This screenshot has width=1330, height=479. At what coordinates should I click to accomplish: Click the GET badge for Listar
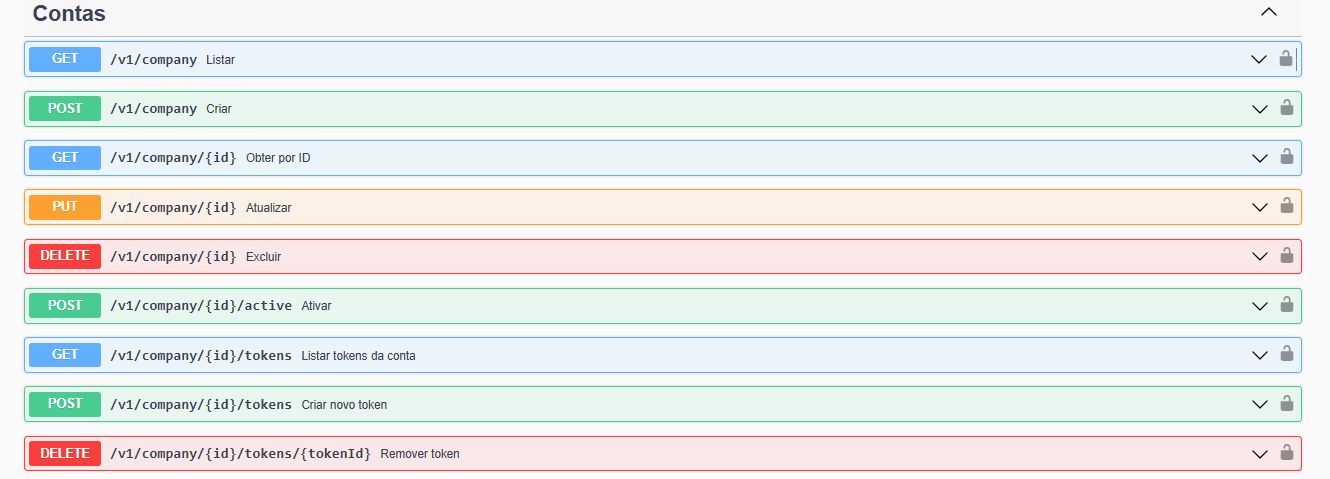(x=65, y=59)
